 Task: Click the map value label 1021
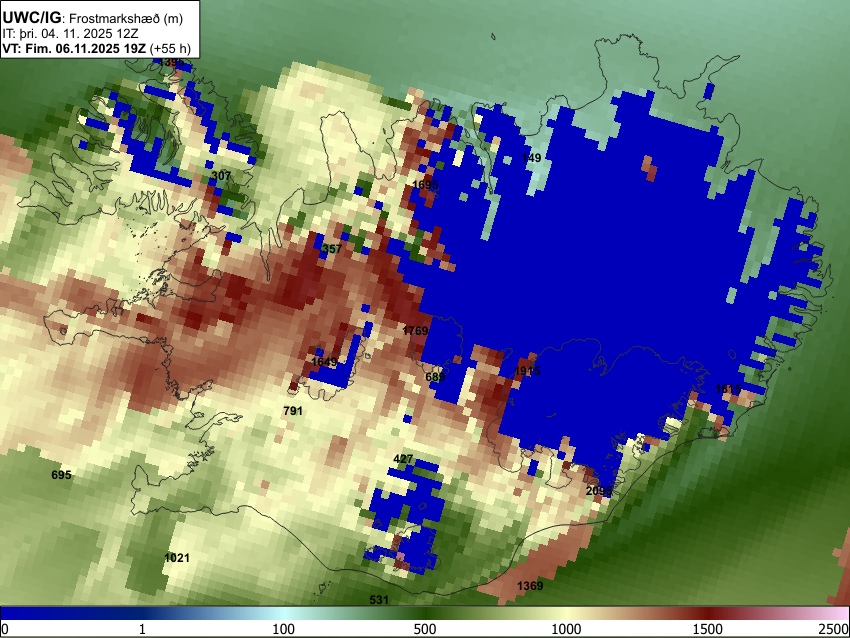click(177, 558)
